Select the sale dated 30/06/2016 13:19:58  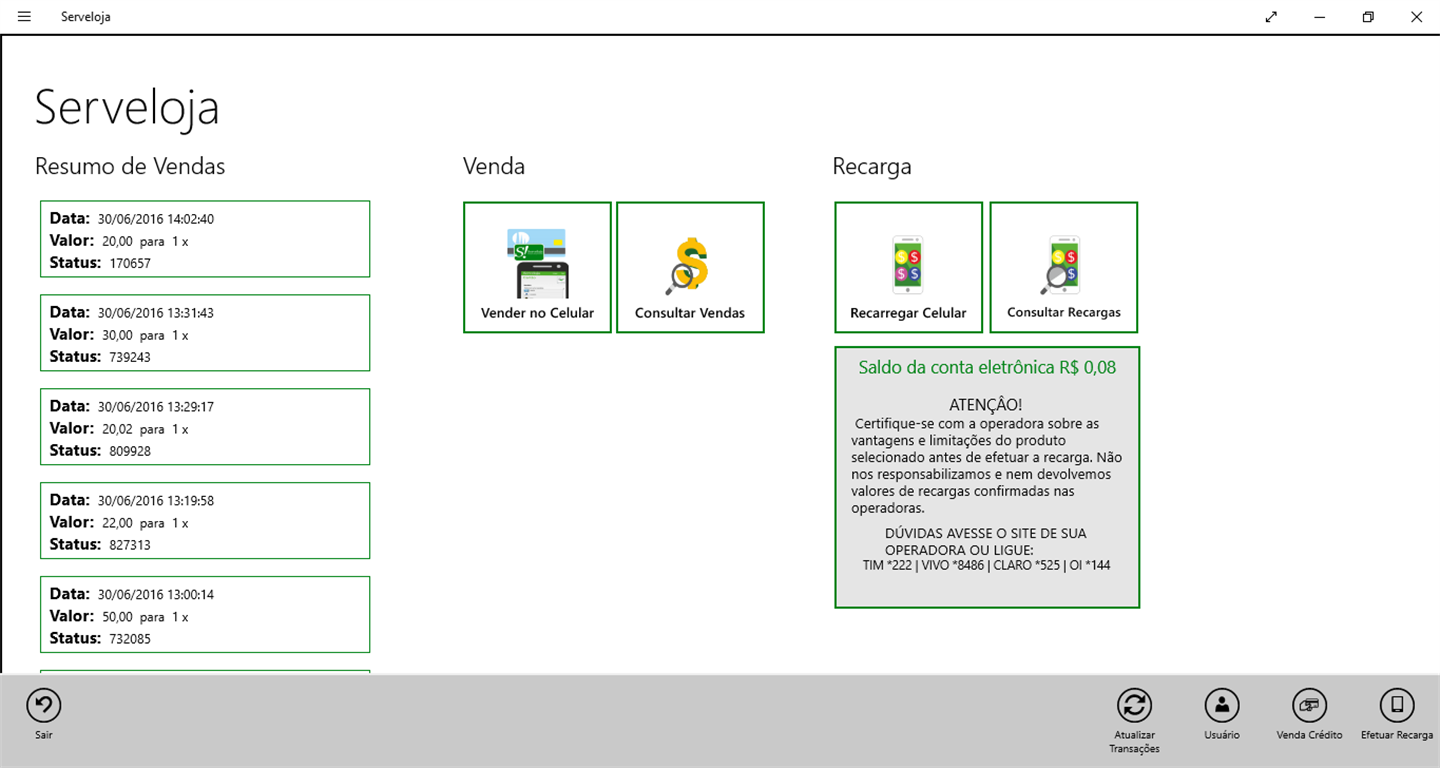[x=205, y=521]
